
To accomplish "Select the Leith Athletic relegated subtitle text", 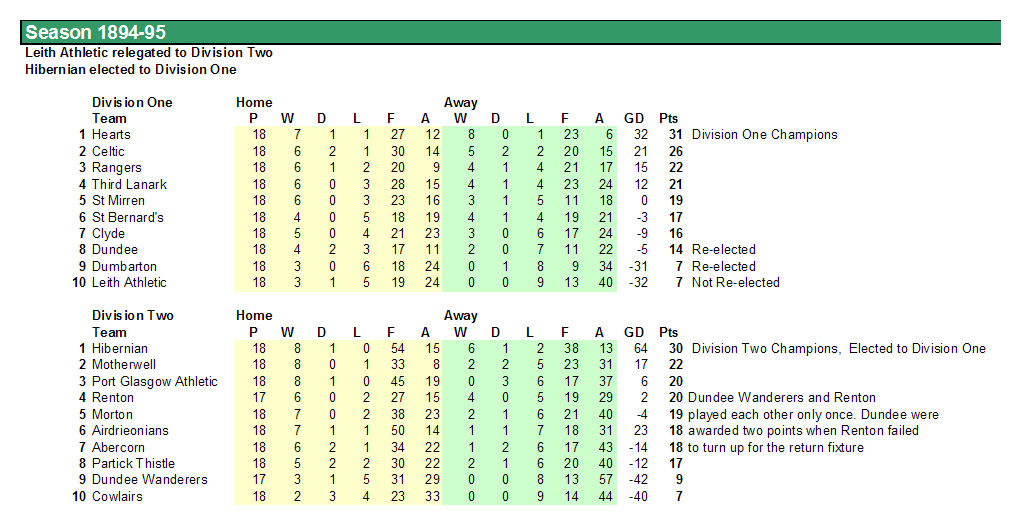I will click(148, 53).
